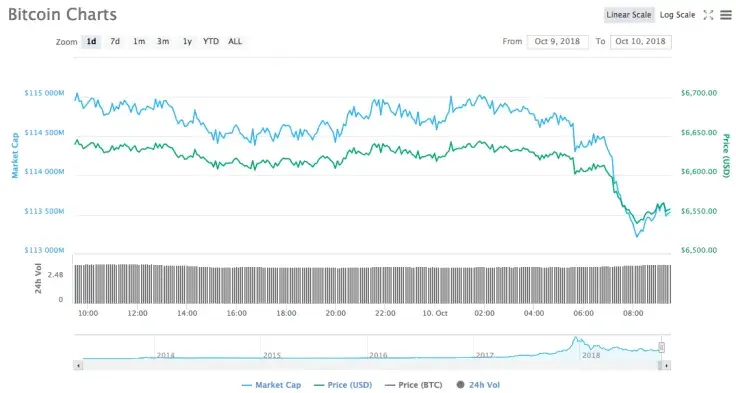736x393 pixels.
Task: Select the 1d zoom range
Action: 91,41
